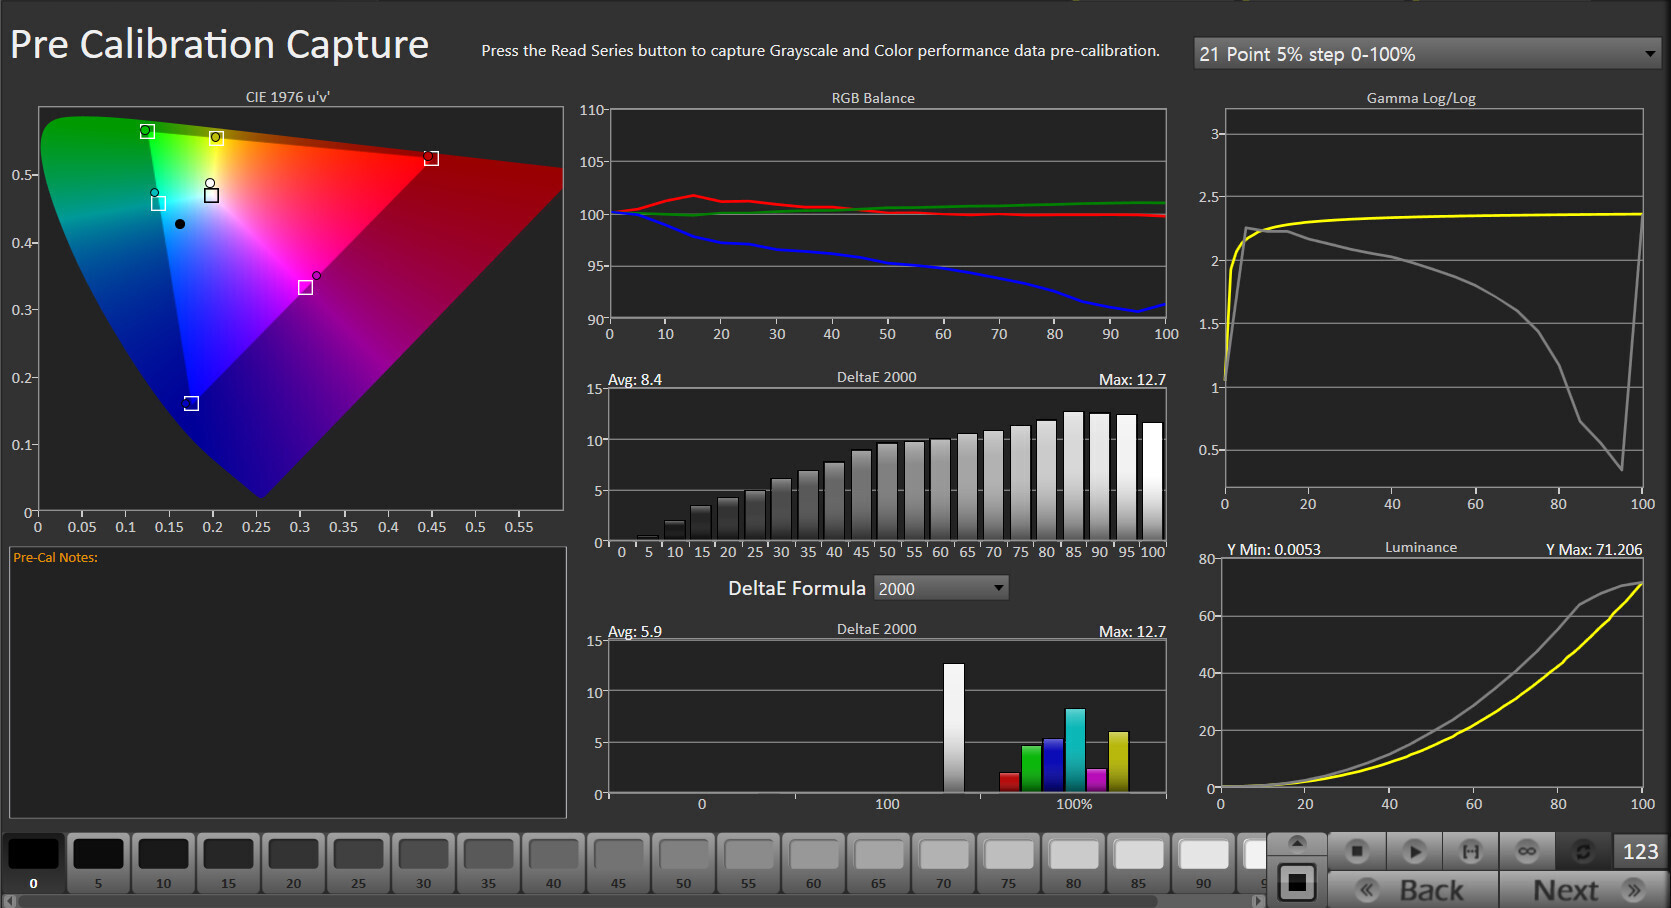Click the 123 numeric display button
This screenshot has width=1671, height=908.
[1640, 851]
